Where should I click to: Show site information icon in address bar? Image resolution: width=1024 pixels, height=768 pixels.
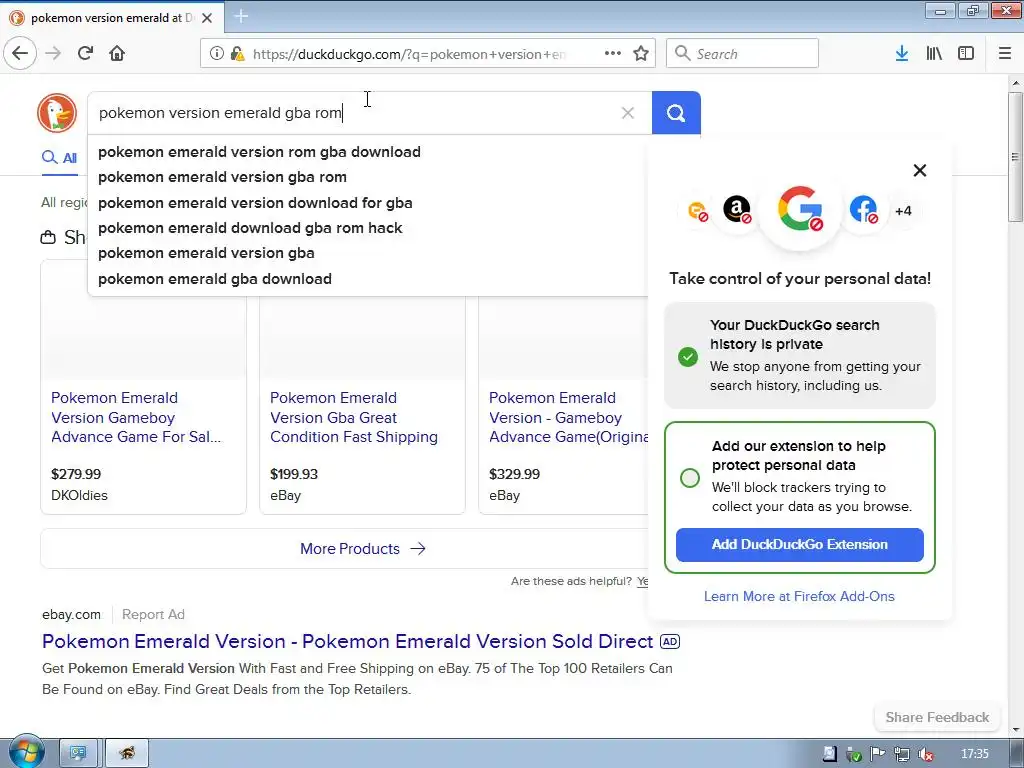coord(217,54)
